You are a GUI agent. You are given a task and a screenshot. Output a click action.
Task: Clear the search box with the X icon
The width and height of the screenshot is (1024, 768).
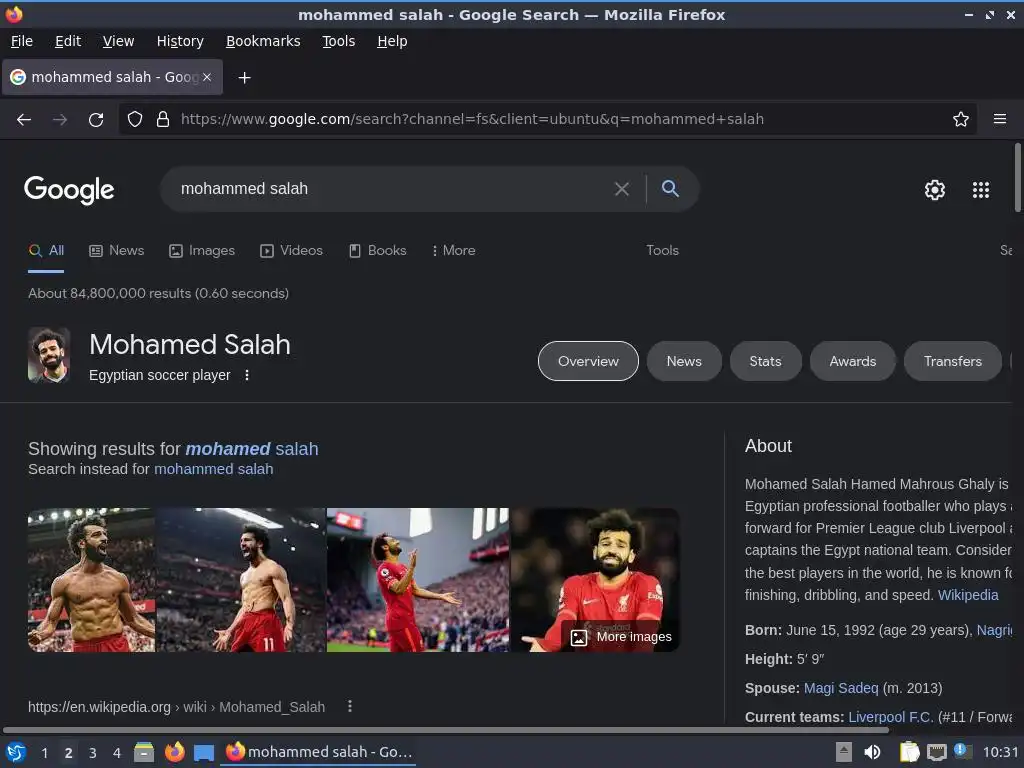622,189
